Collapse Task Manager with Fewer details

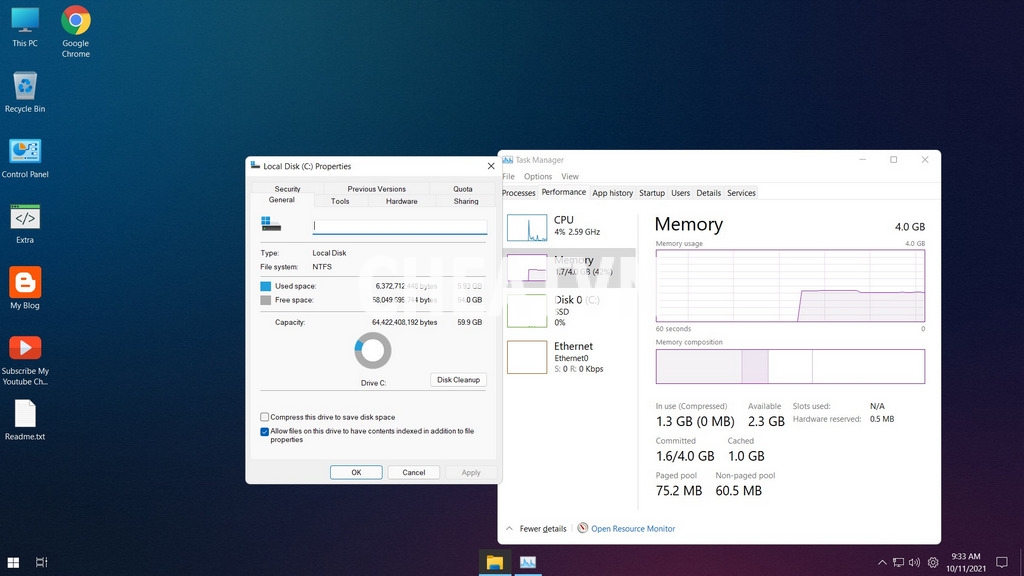(536, 529)
